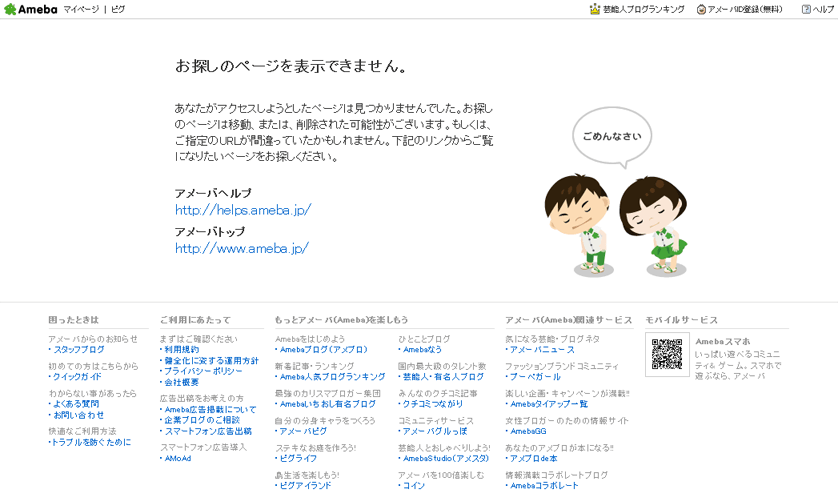Image resolution: width=838 pixels, height=498 pixels.
Task: Open よくある質問 link
Action: click(x=76, y=404)
